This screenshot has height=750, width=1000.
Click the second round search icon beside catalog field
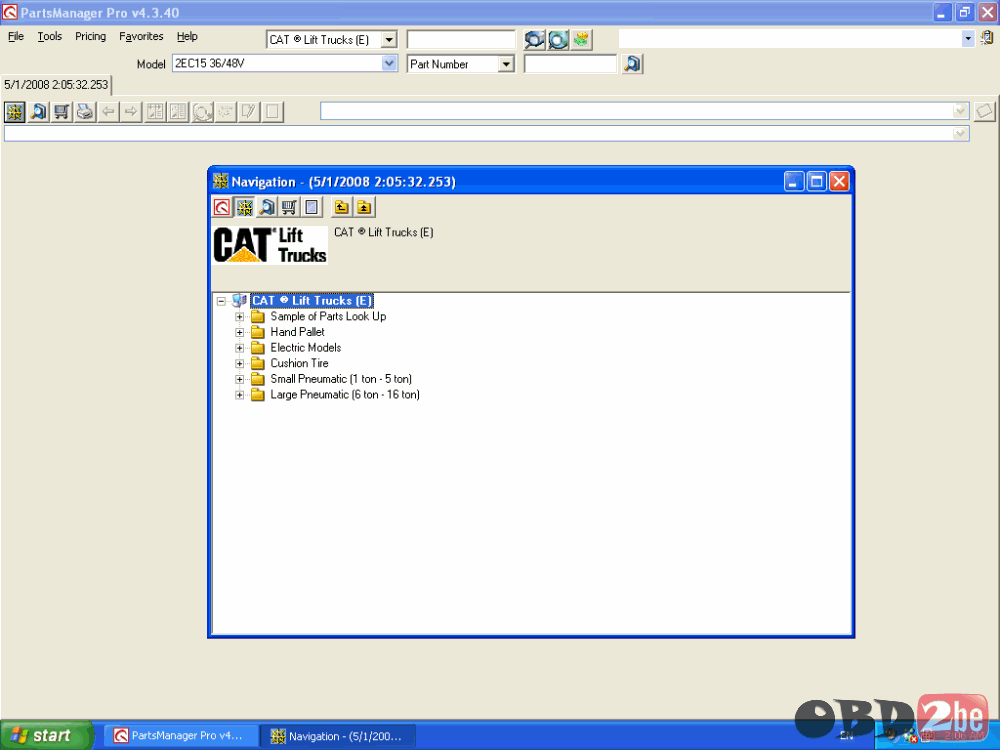(x=558, y=40)
